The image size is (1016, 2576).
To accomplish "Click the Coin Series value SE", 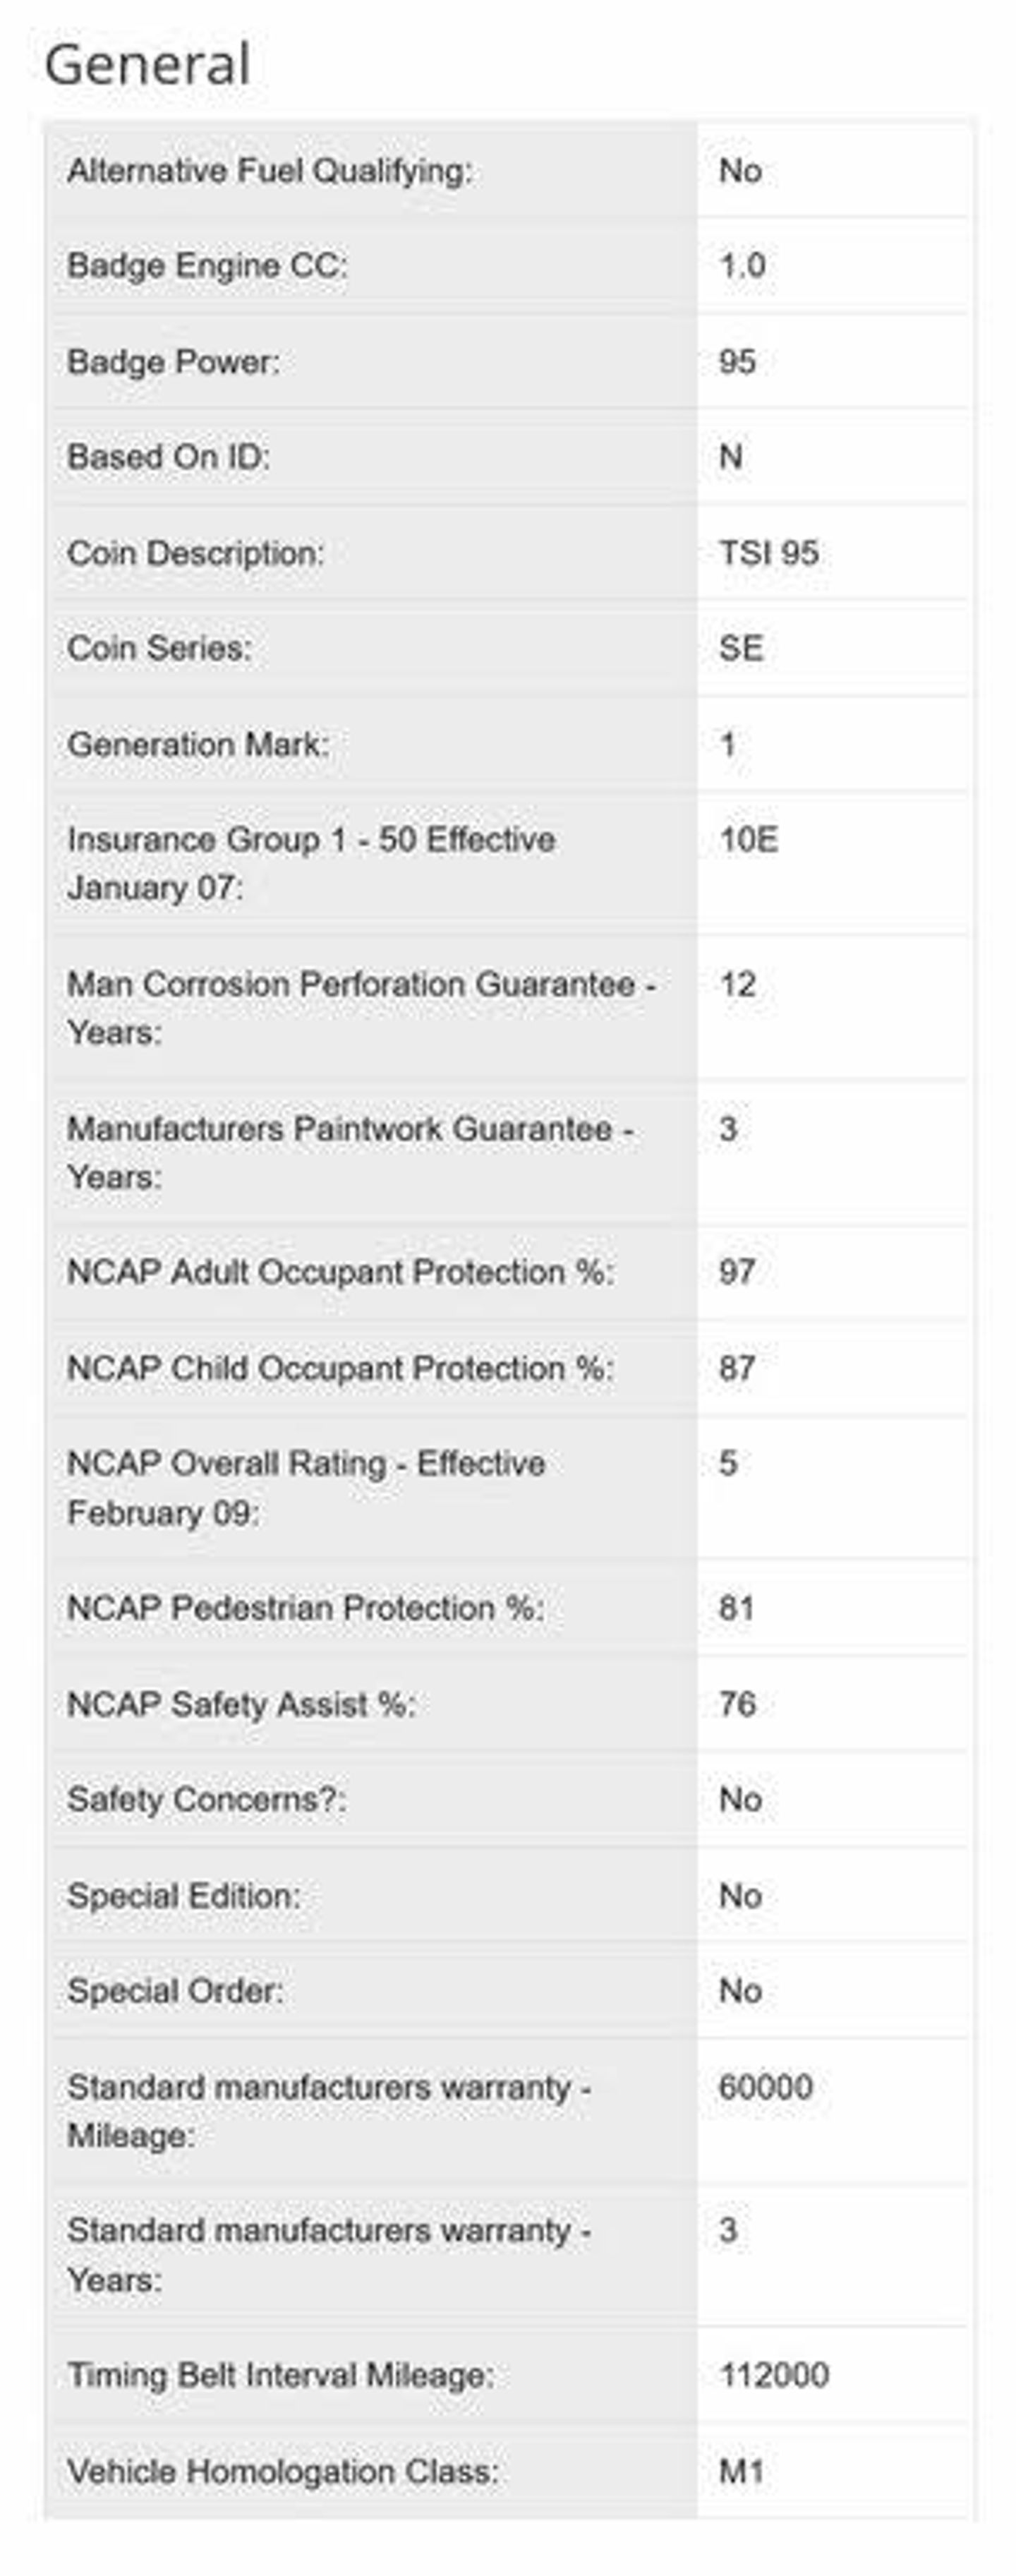I will tap(741, 648).
